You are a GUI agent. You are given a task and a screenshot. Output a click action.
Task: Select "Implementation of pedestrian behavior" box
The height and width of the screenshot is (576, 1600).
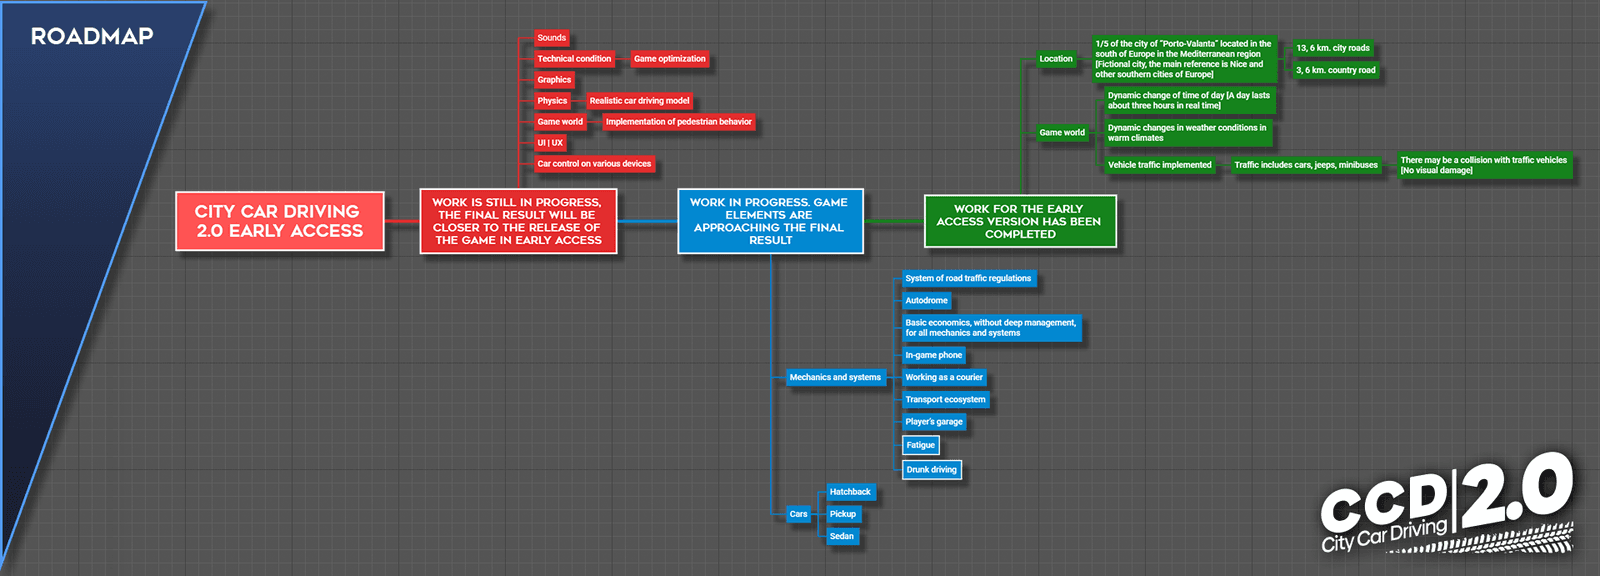(679, 122)
